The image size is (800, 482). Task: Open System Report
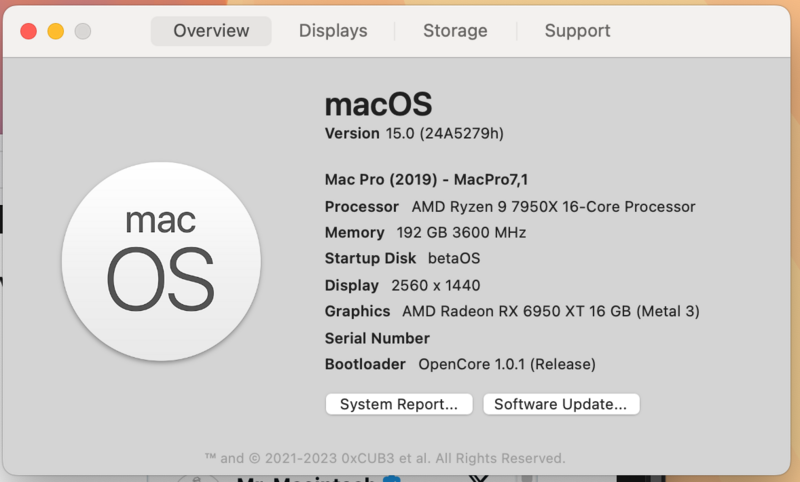(399, 404)
